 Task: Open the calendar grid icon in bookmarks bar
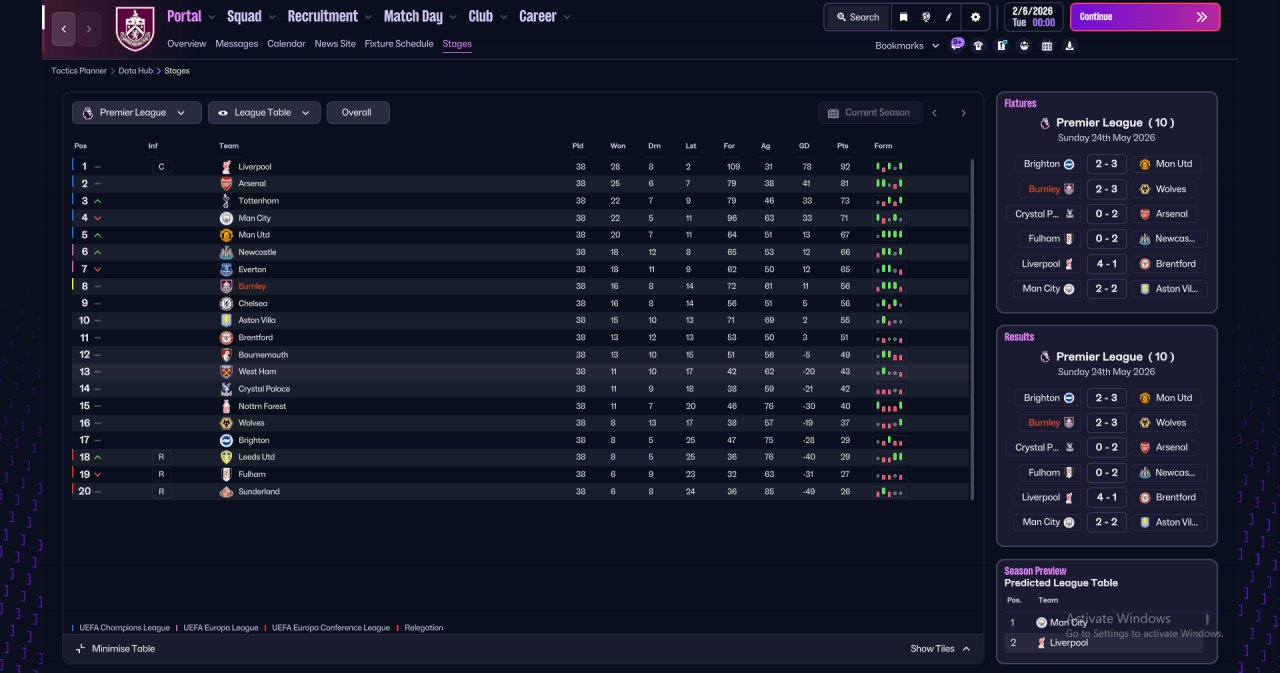pyautogui.click(x=1047, y=45)
